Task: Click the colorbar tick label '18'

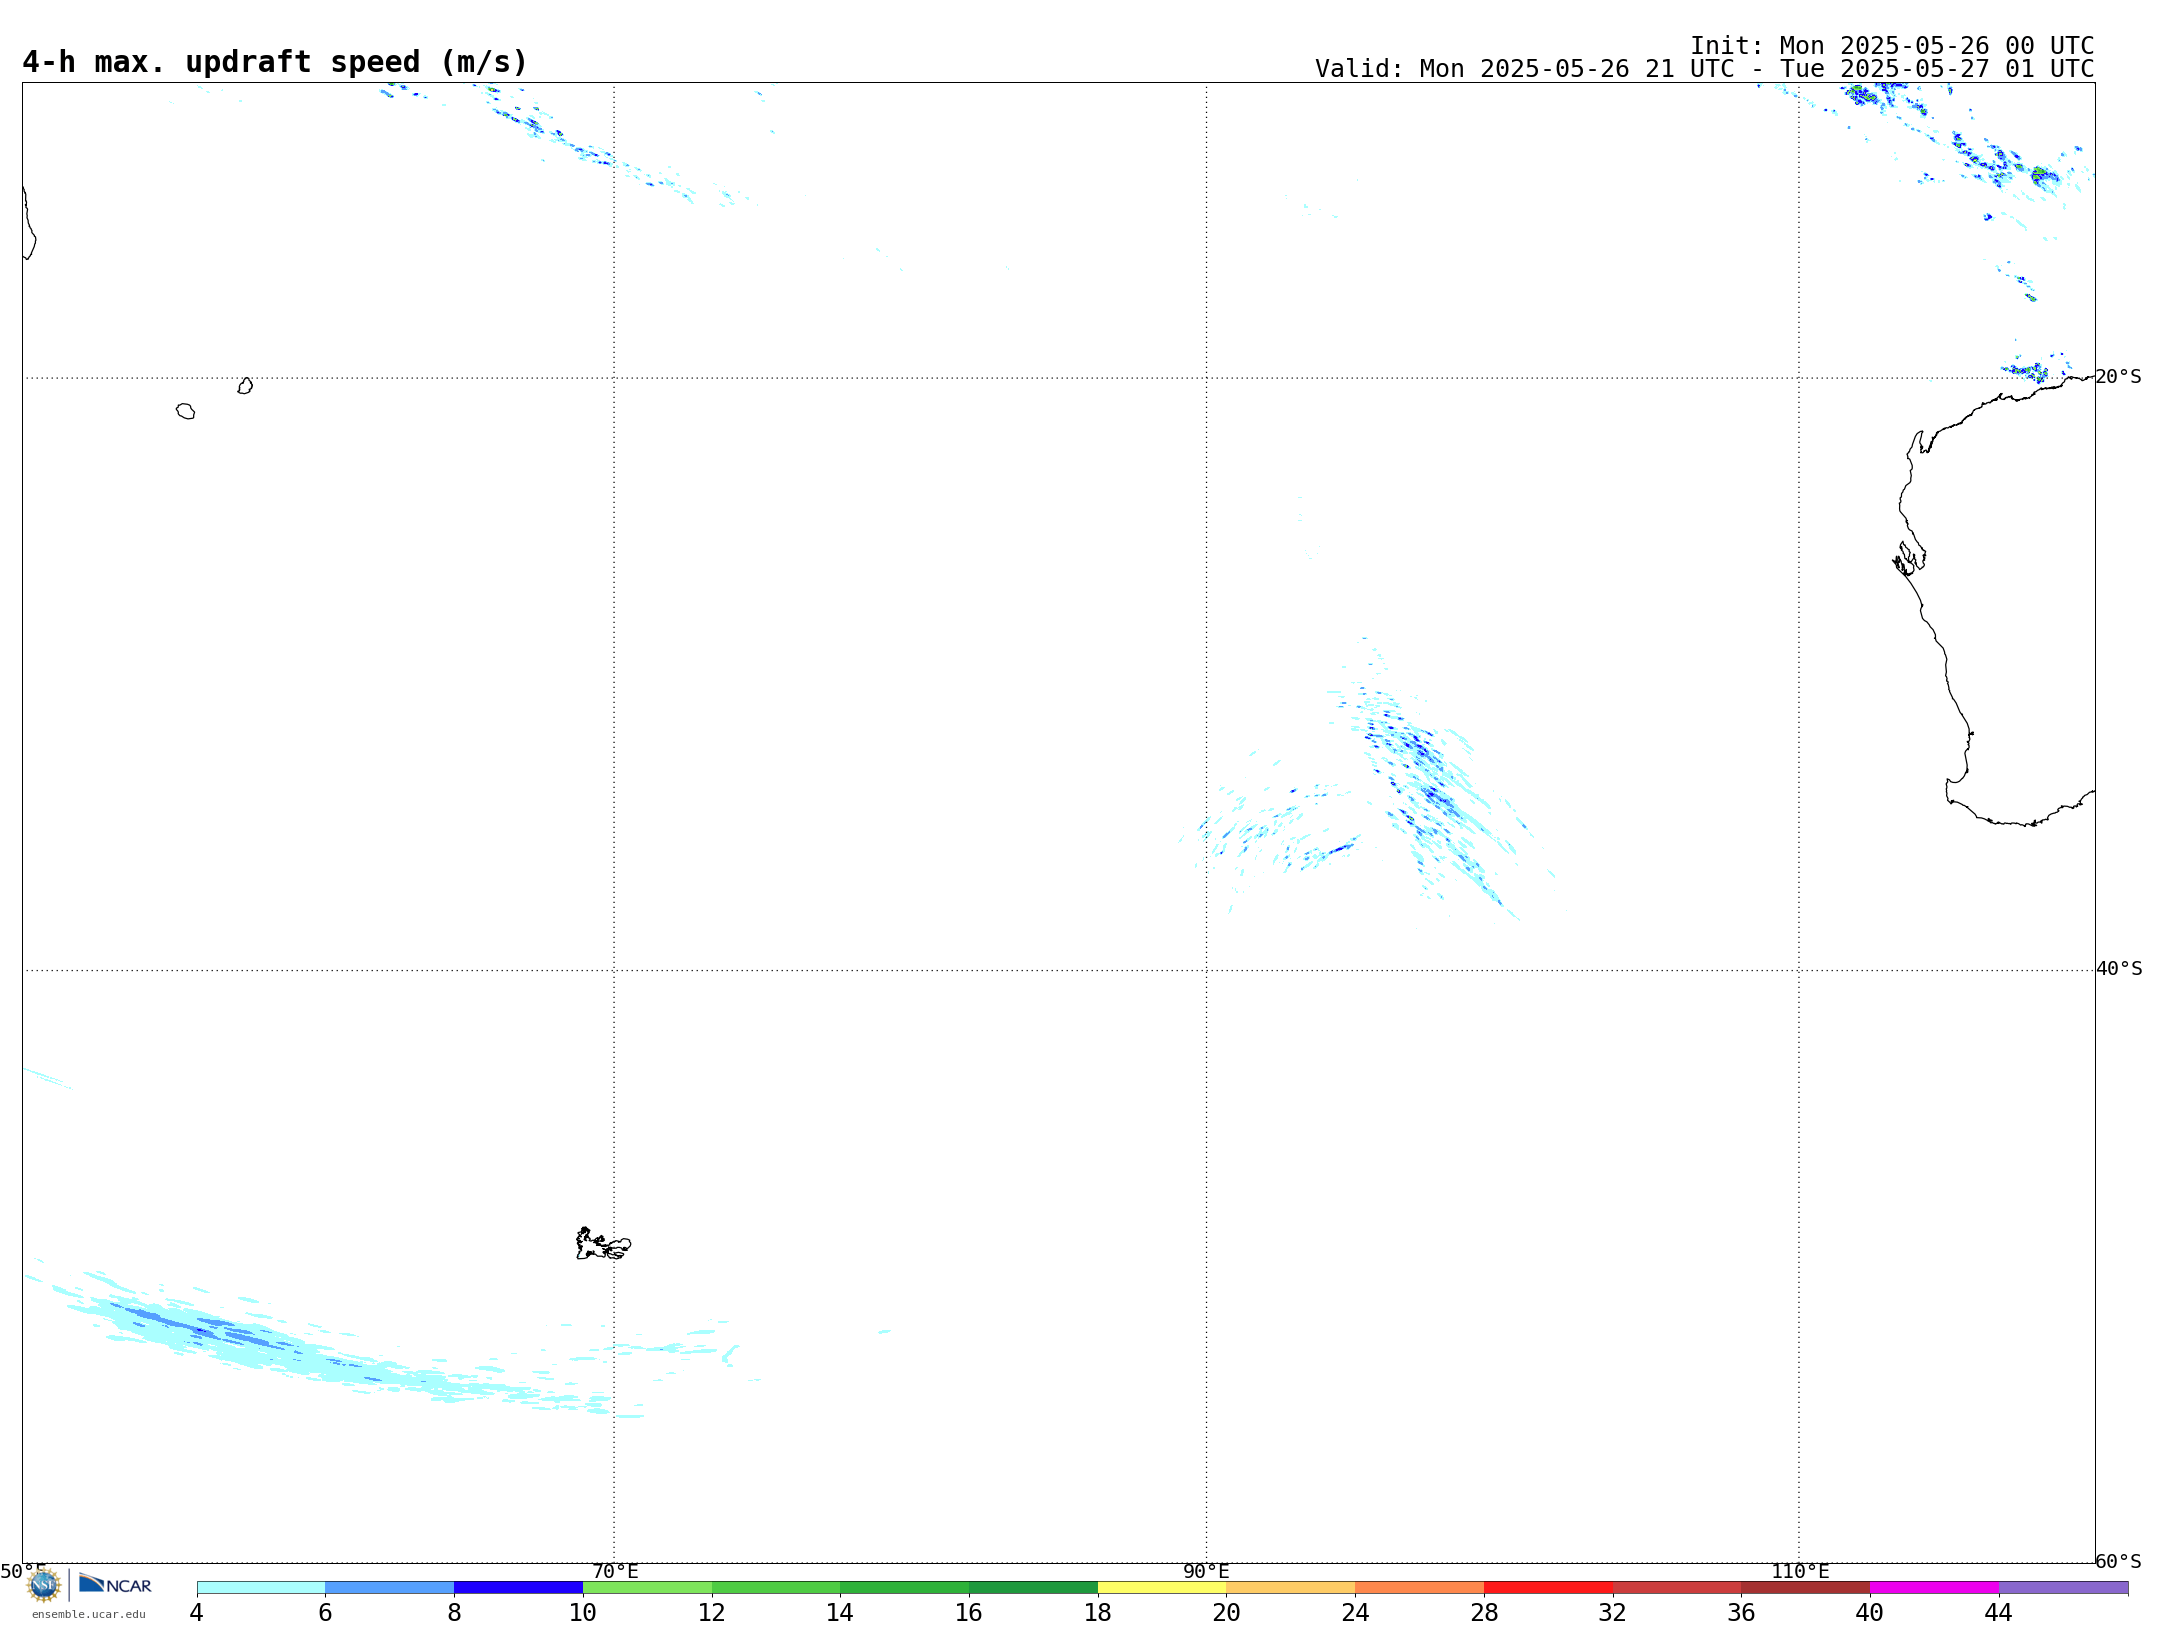Action: coord(1098,1612)
